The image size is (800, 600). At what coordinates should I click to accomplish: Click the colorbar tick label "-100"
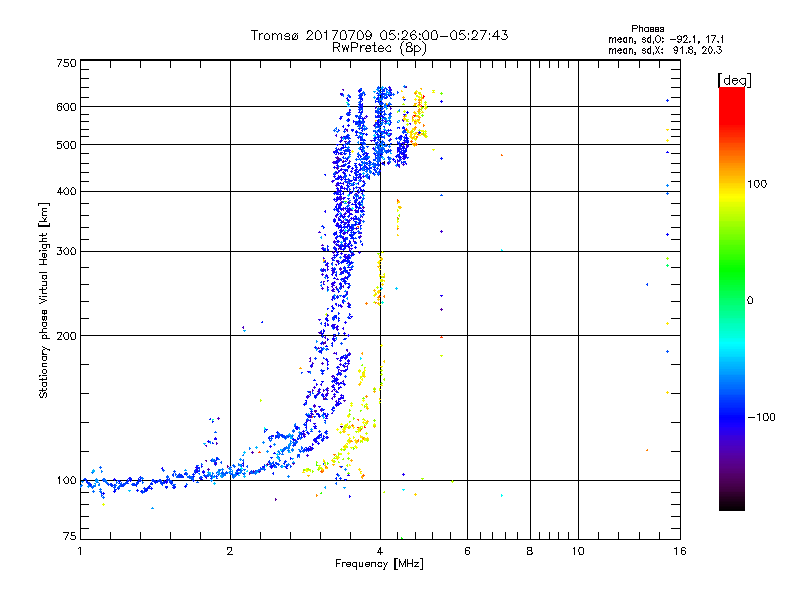point(762,417)
